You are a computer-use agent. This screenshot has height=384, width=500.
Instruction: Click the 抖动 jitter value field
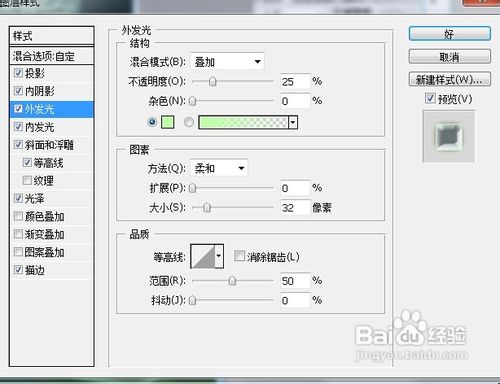[295, 300]
